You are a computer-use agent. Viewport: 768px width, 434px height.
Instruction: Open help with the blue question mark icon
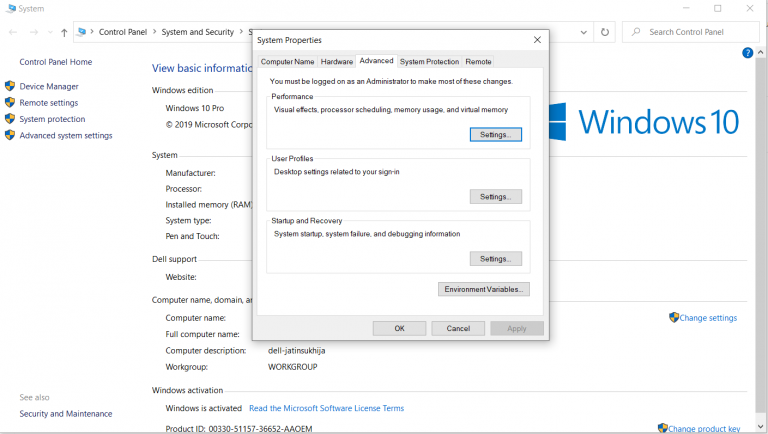(747, 53)
